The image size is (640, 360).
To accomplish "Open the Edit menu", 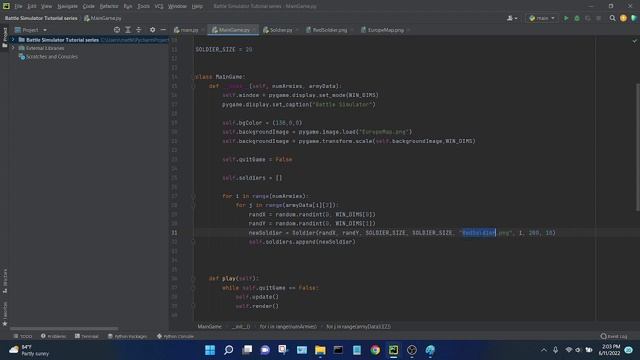I will (x=32, y=7).
